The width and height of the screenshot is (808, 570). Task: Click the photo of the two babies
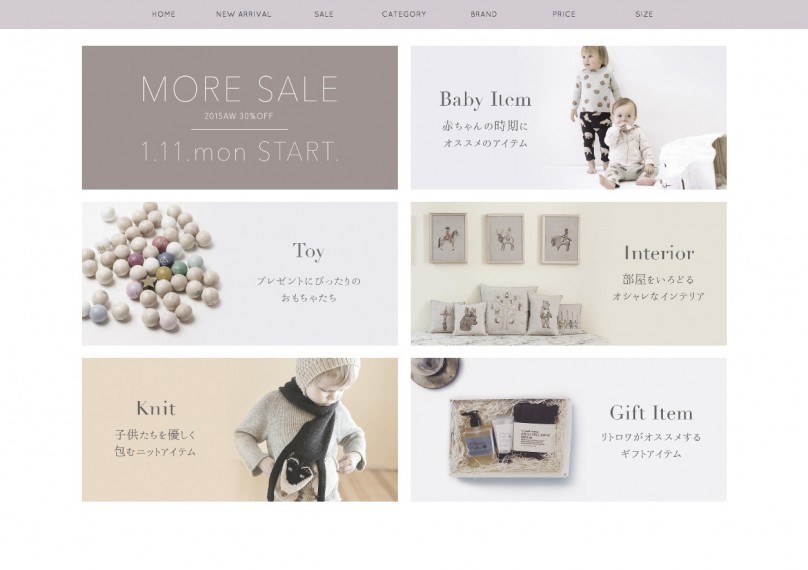[613, 118]
